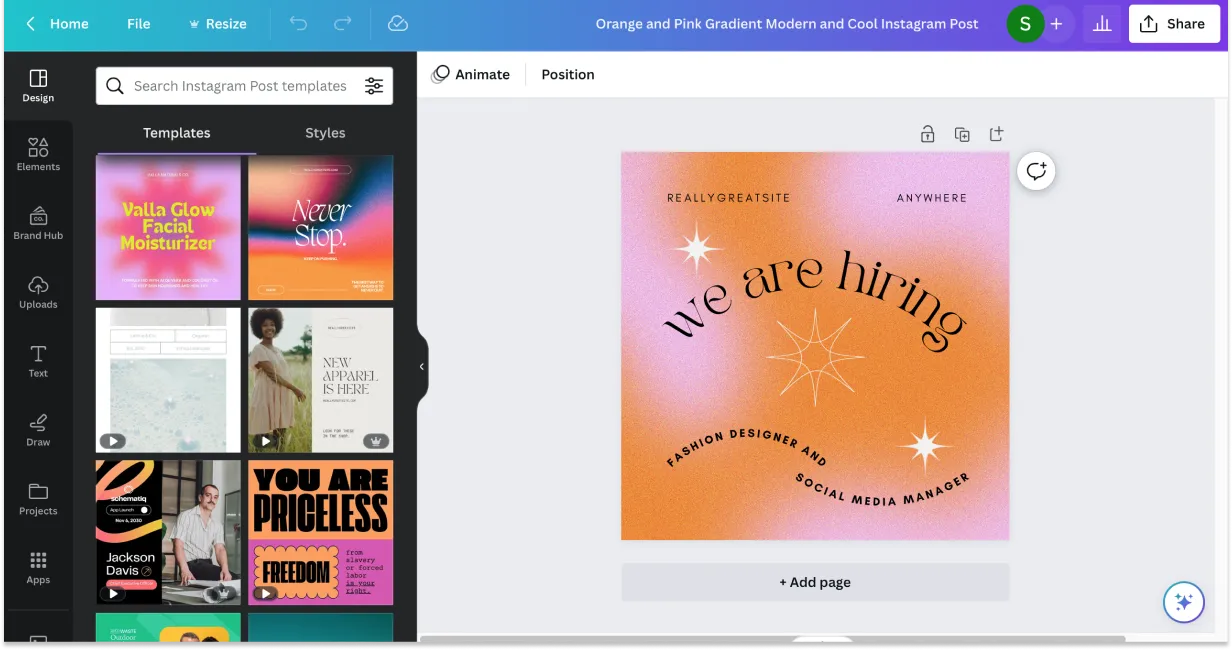Open the user avatar S
Image resolution: width=1232 pixels, height=650 pixels.
point(1025,24)
